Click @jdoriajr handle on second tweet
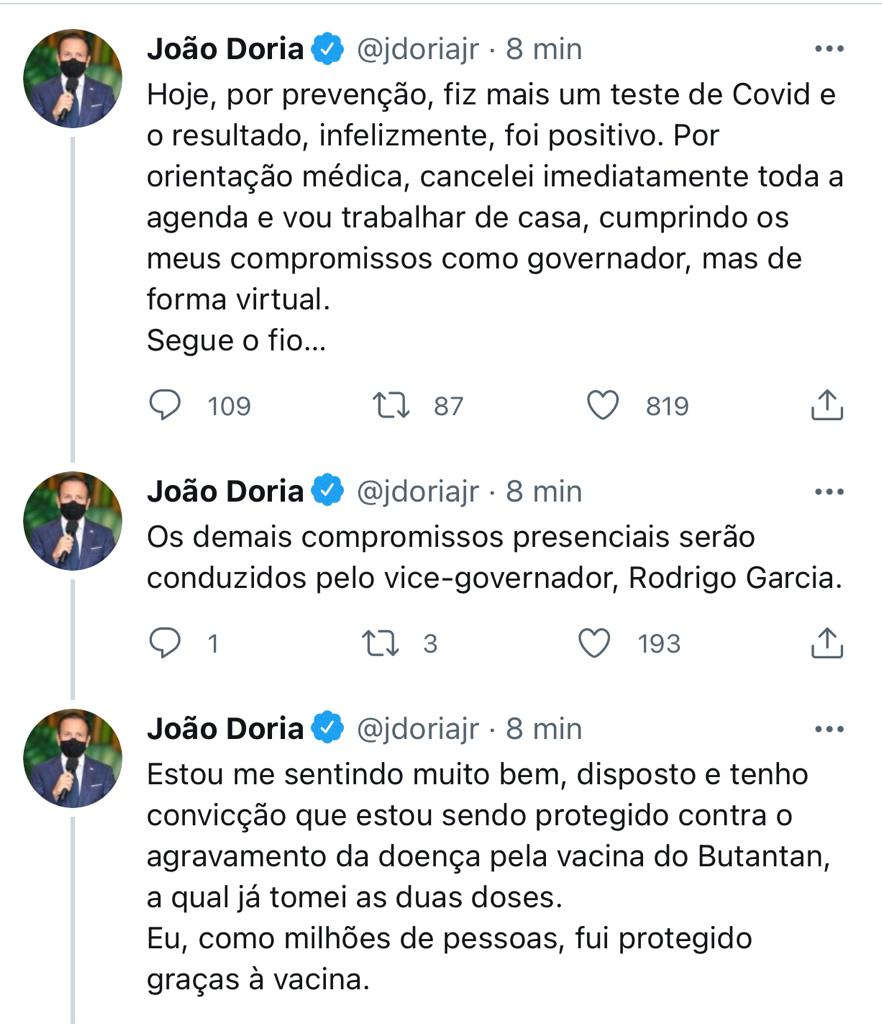Image resolution: width=882 pixels, height=1024 pixels. click(418, 492)
